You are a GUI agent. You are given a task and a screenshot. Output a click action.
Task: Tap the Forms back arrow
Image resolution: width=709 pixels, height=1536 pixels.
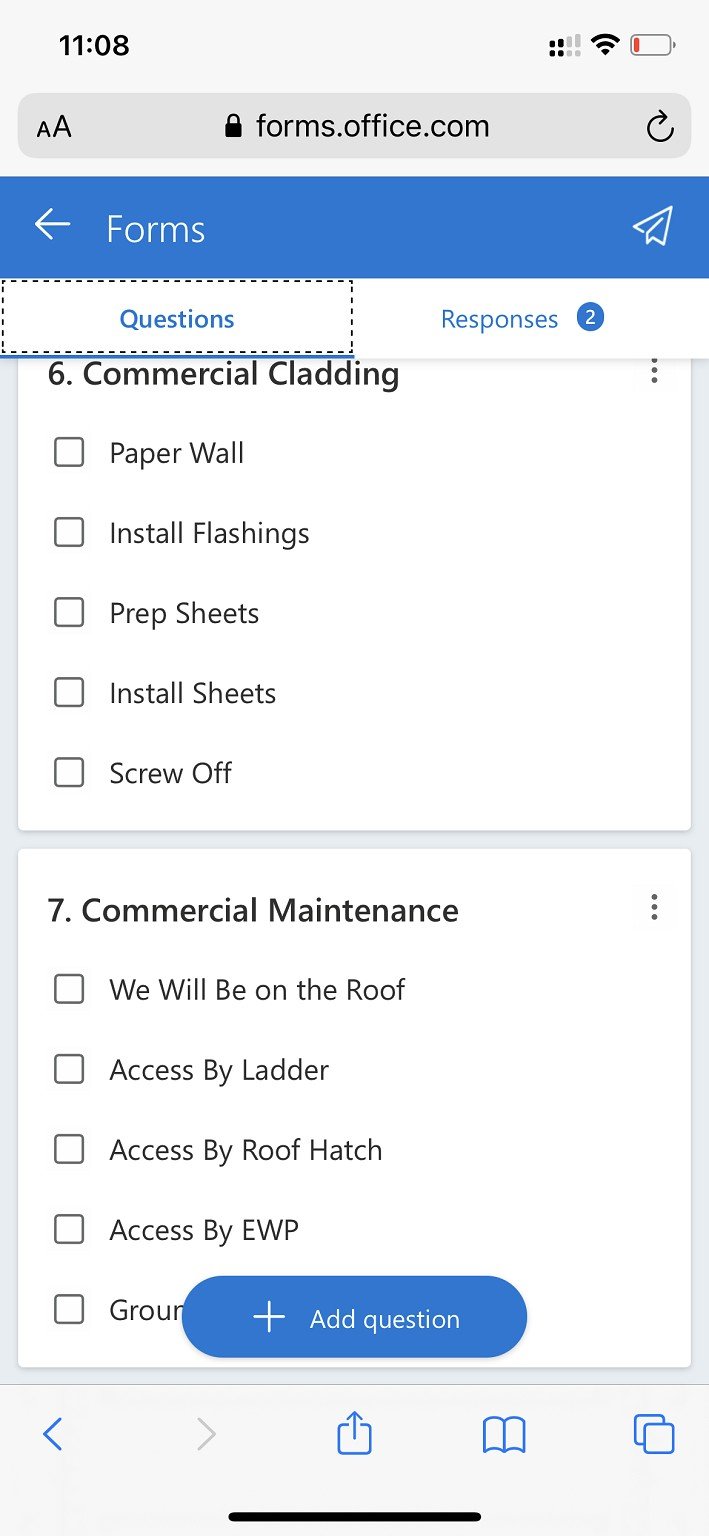pyautogui.click(x=53, y=225)
